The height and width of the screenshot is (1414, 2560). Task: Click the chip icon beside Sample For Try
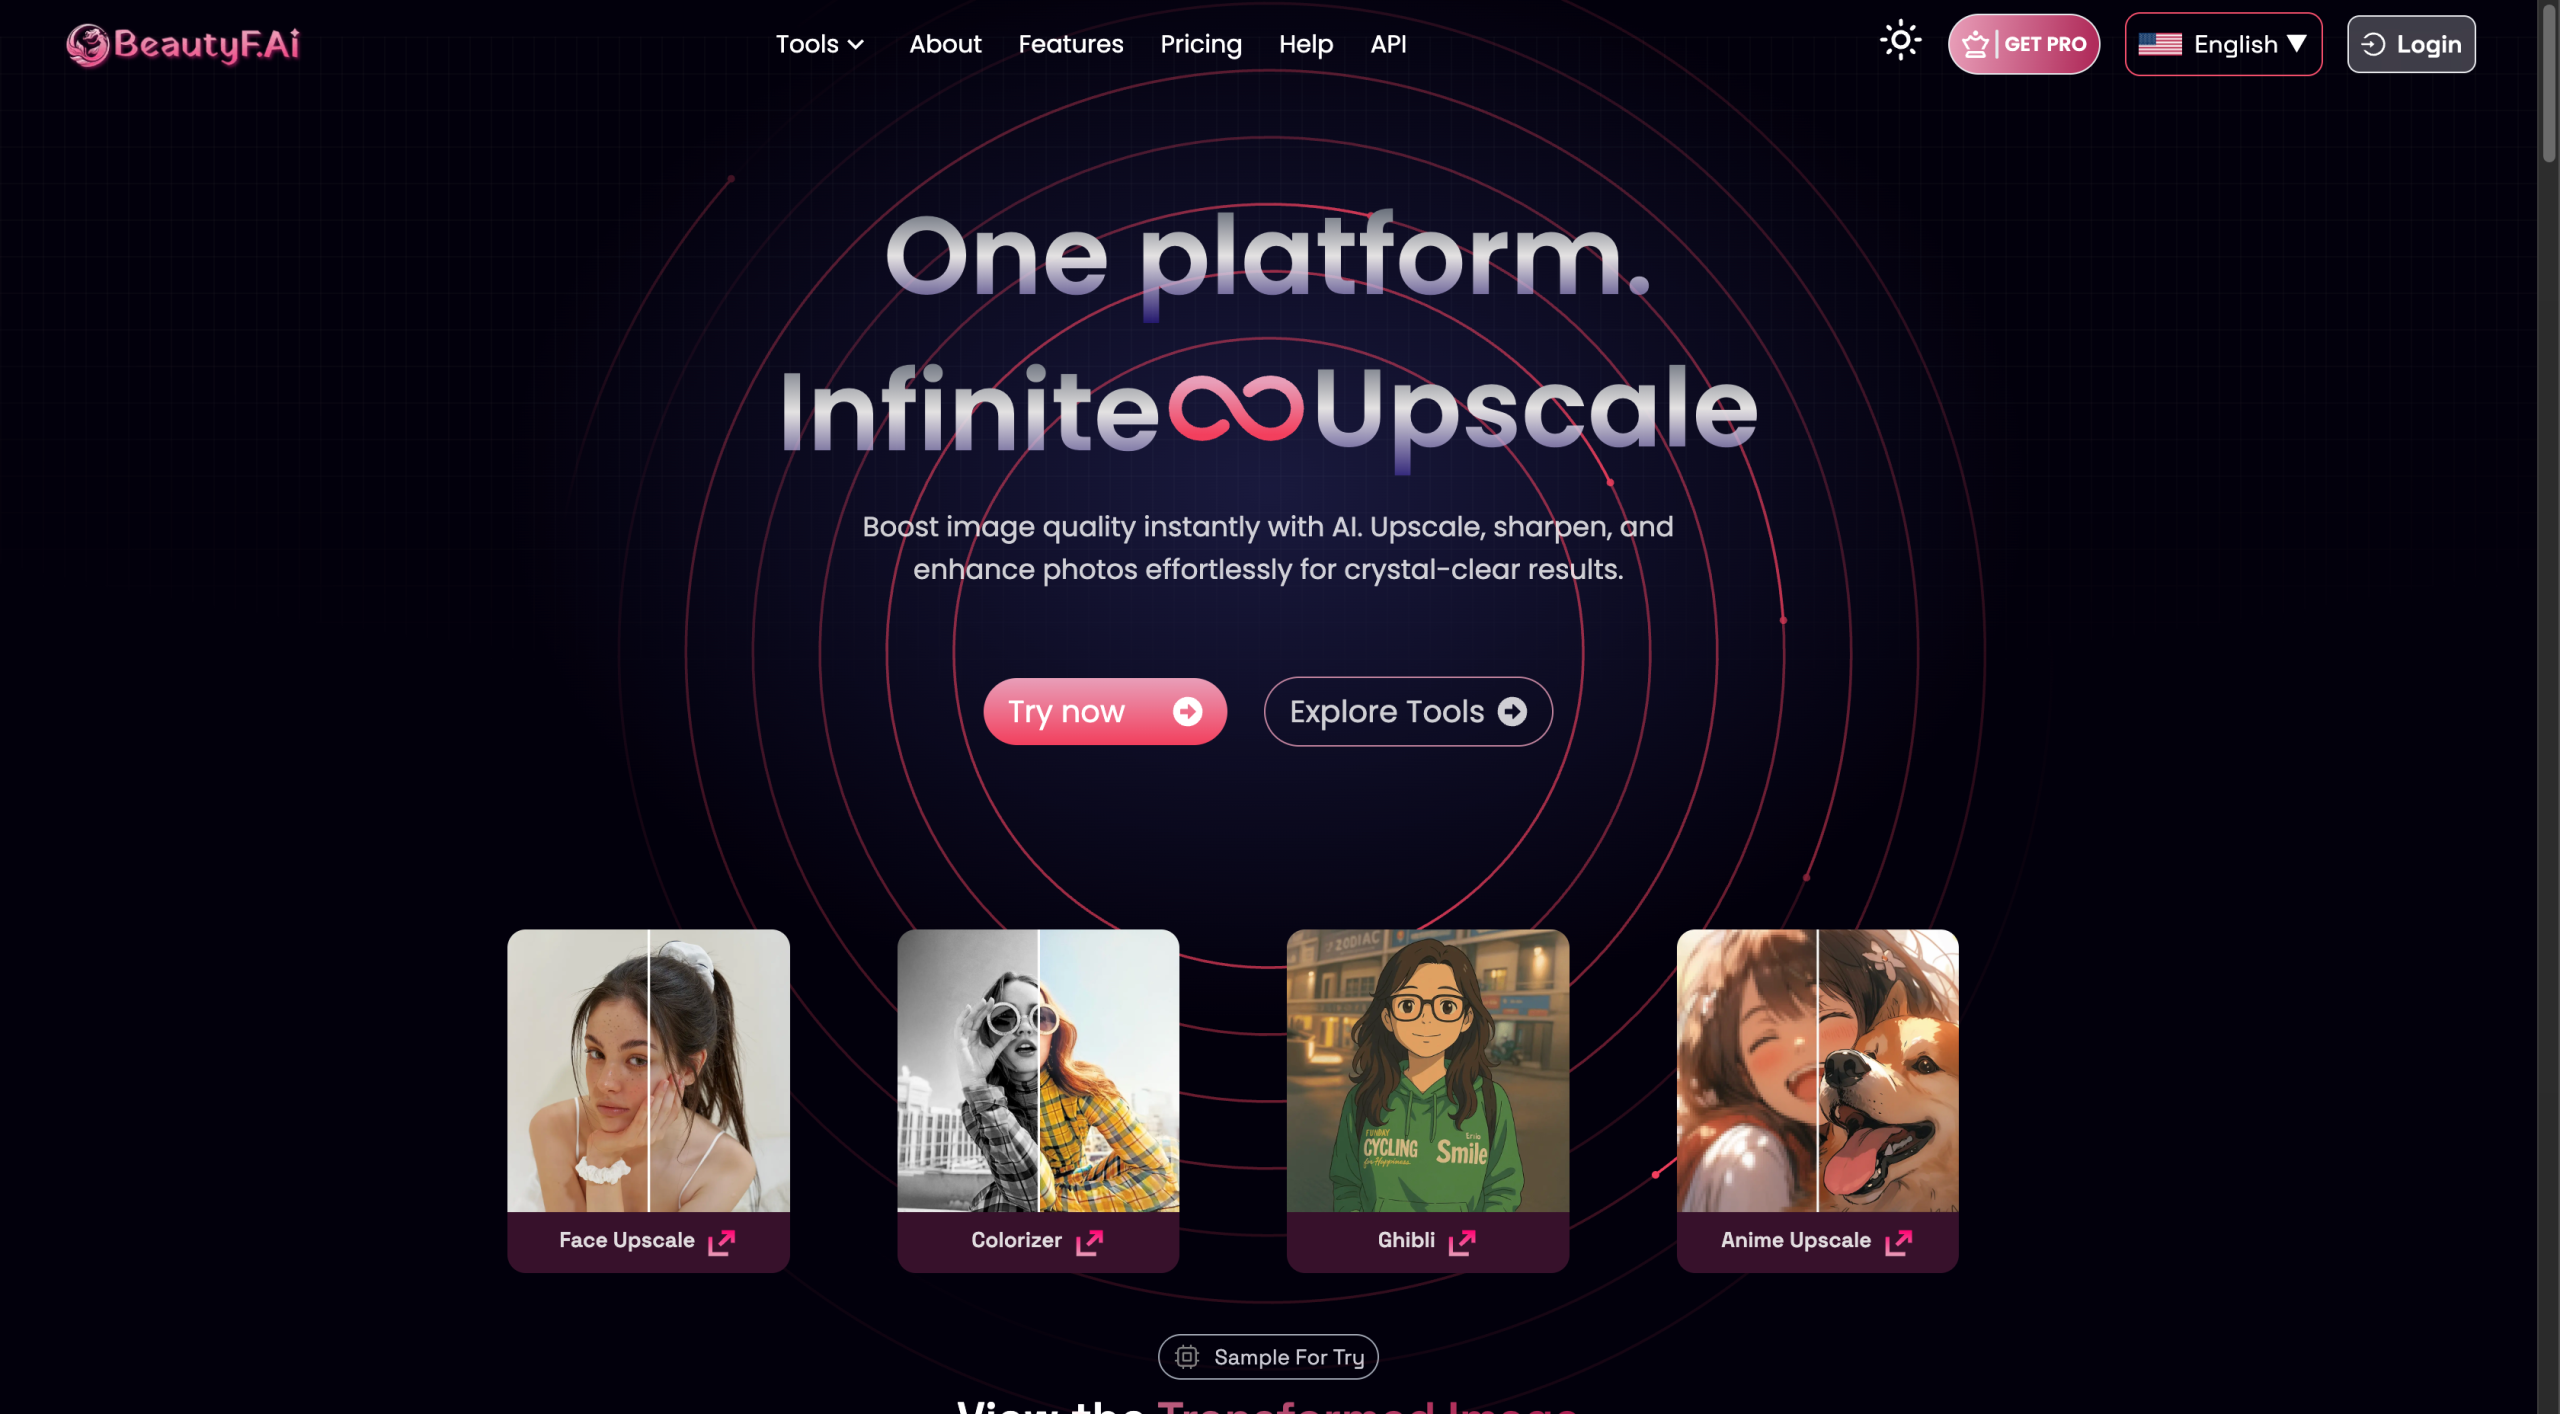(x=1186, y=1356)
